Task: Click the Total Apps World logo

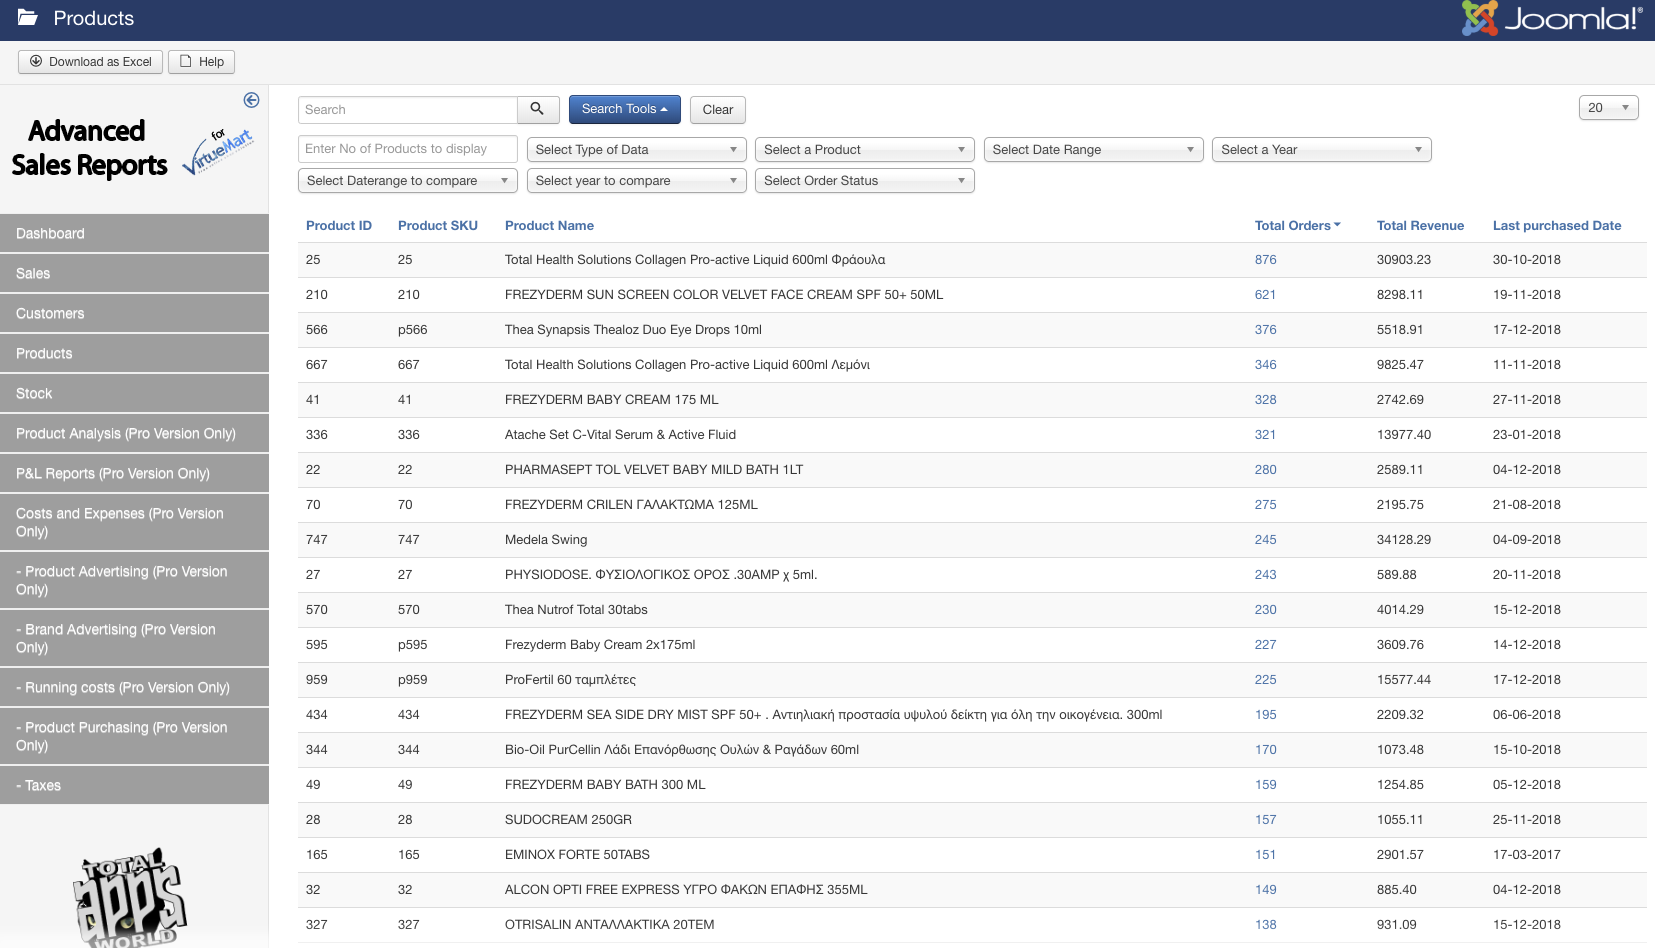Action: (130, 897)
